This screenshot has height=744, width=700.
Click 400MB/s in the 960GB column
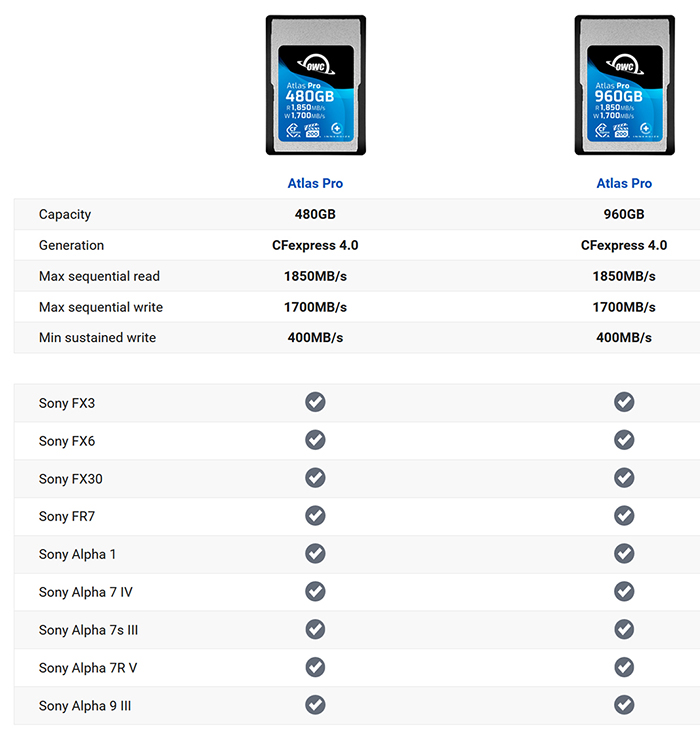[x=624, y=337]
